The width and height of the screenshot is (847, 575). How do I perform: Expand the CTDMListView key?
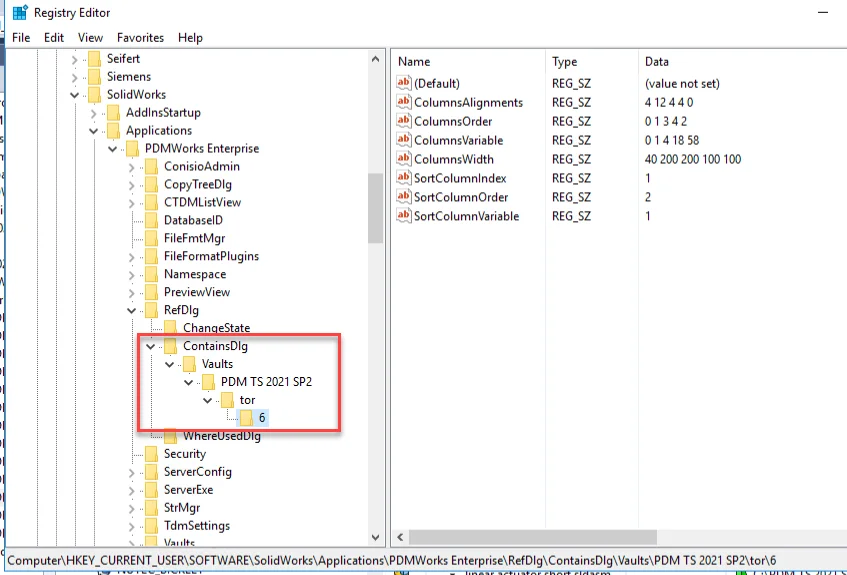(132, 203)
